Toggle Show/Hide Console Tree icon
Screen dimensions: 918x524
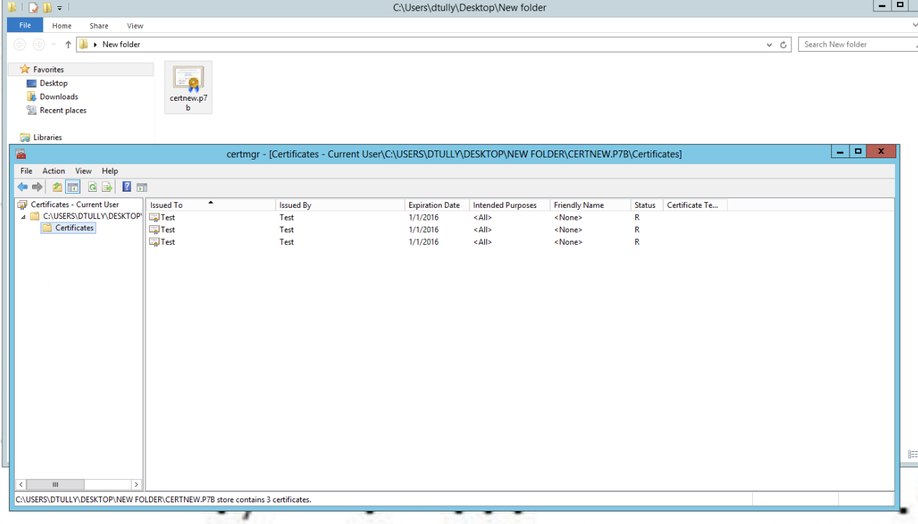click(73, 187)
